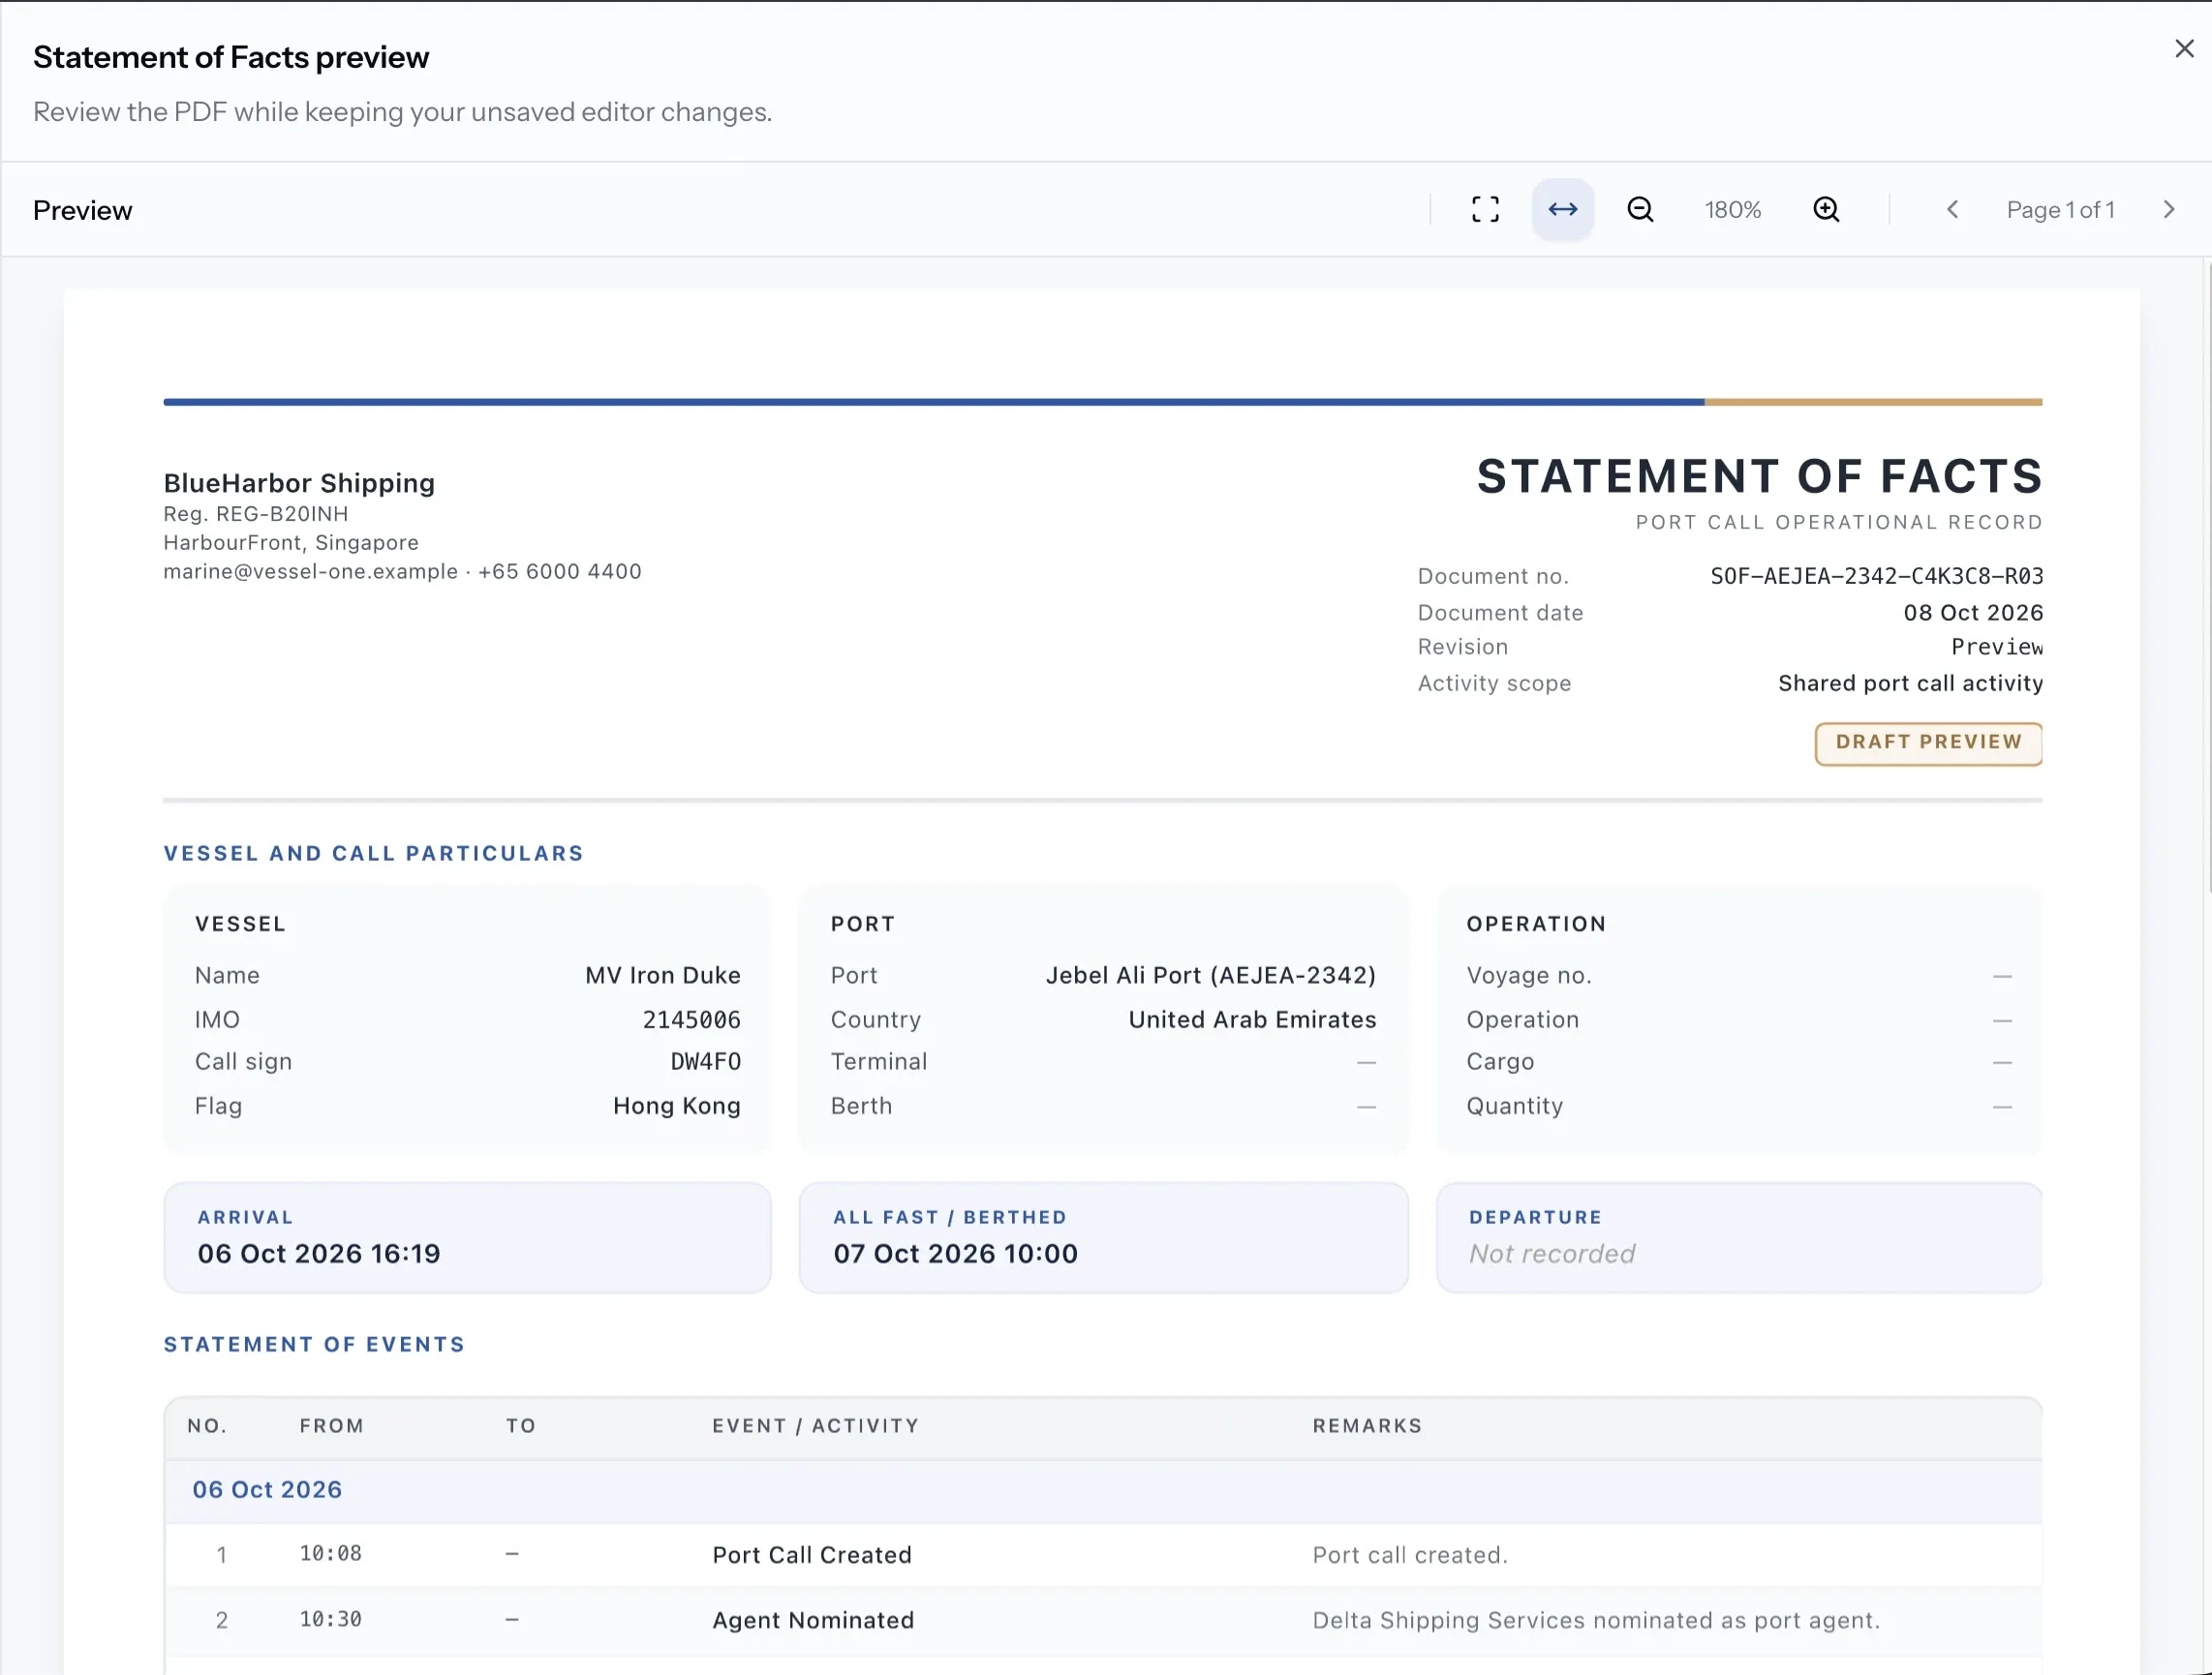This screenshot has height=1675, width=2212.
Task: Go to next page chevron
Action: pos(2168,209)
